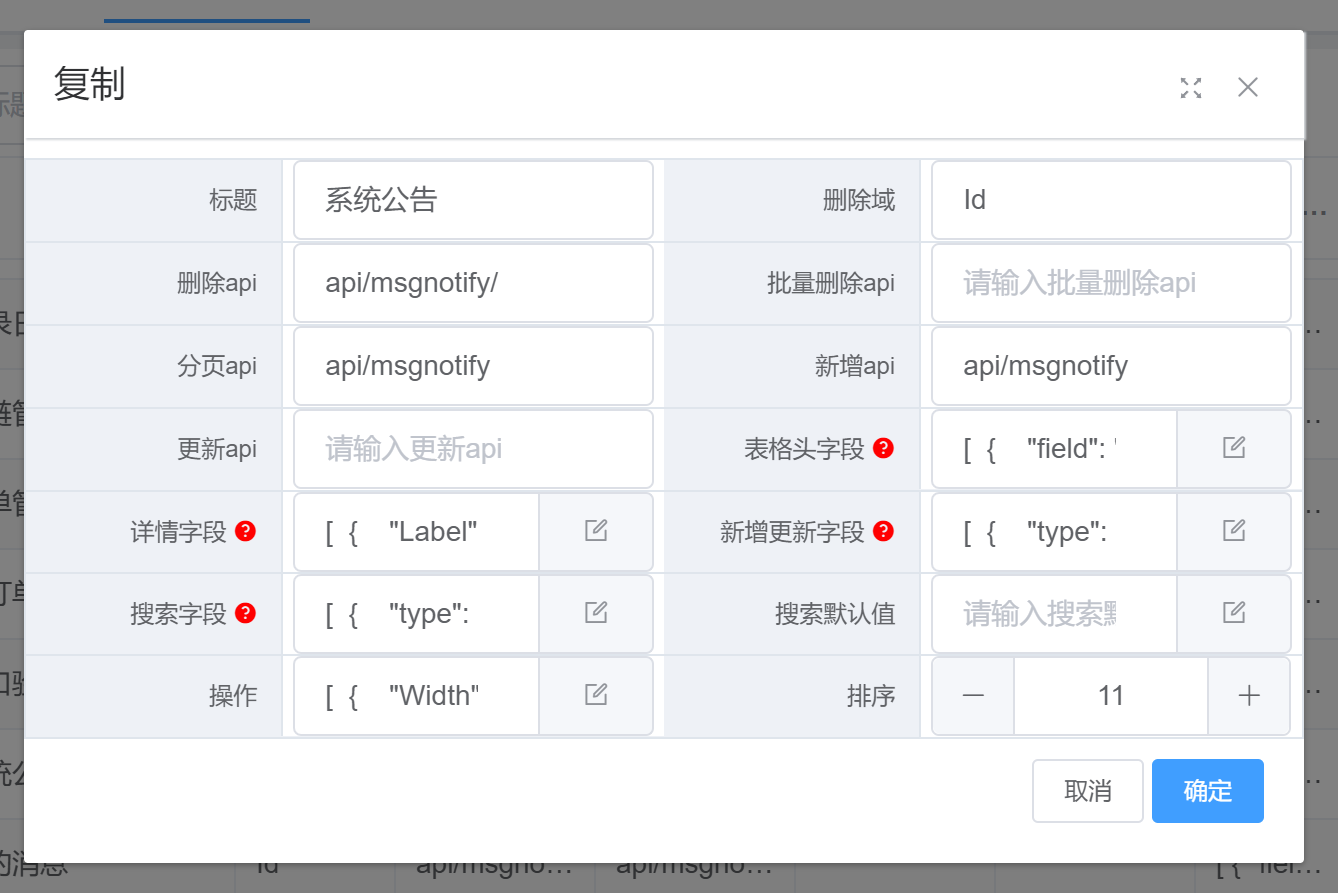Click the 排序 label

[x=871, y=695]
